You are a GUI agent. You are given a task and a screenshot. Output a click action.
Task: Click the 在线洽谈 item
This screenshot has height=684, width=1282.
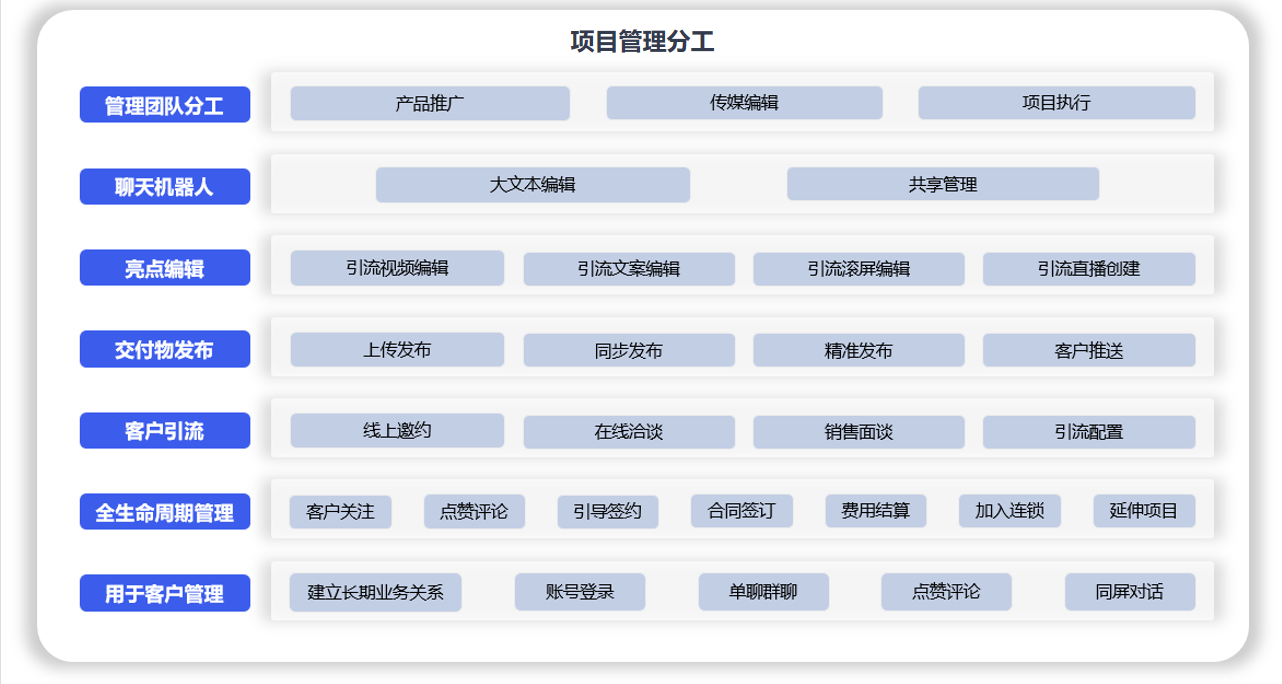[628, 432]
